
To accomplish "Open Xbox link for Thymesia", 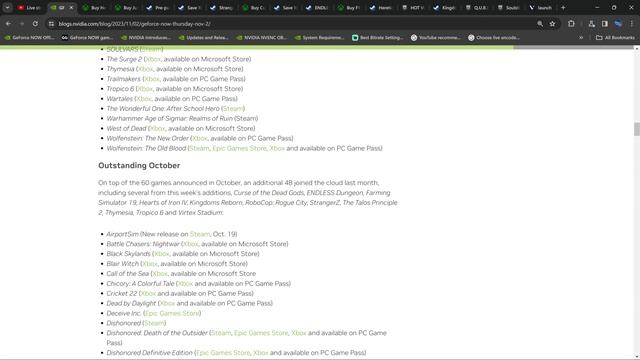I will point(145,69).
